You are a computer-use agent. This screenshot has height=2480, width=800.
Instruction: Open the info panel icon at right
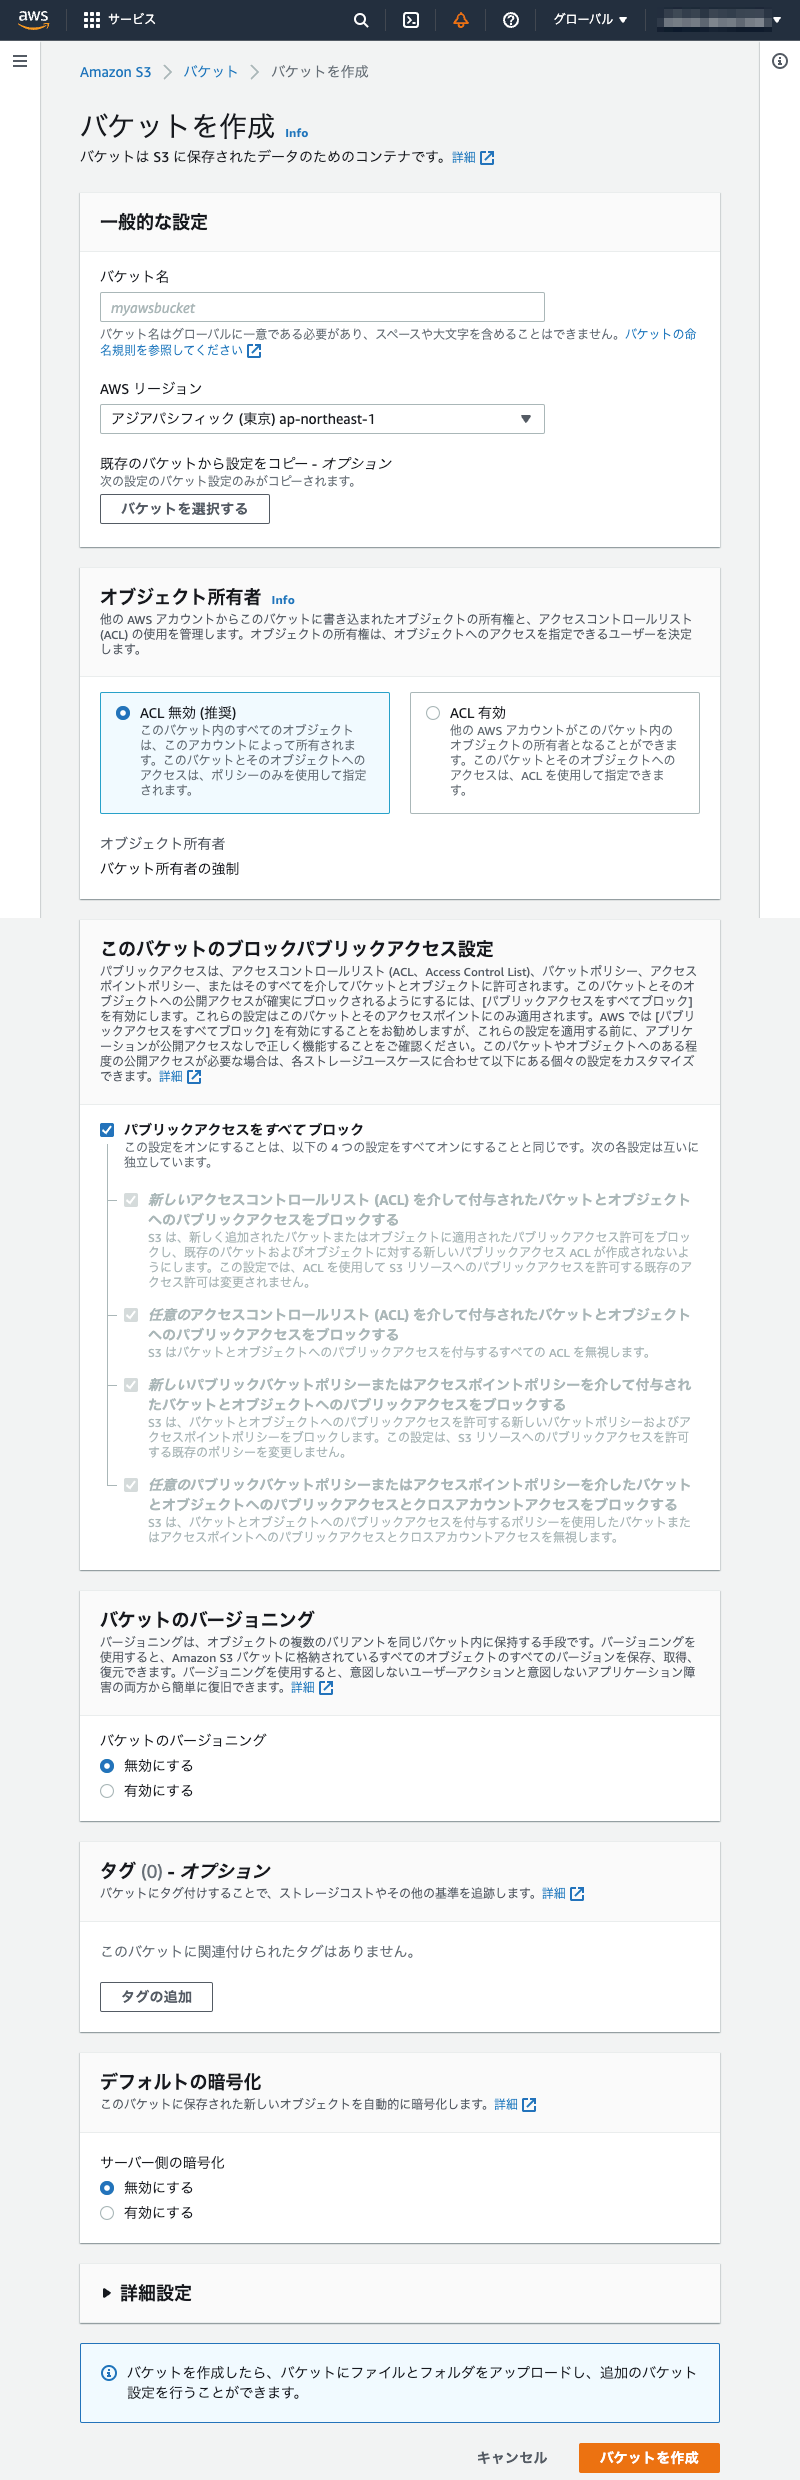[x=780, y=61]
